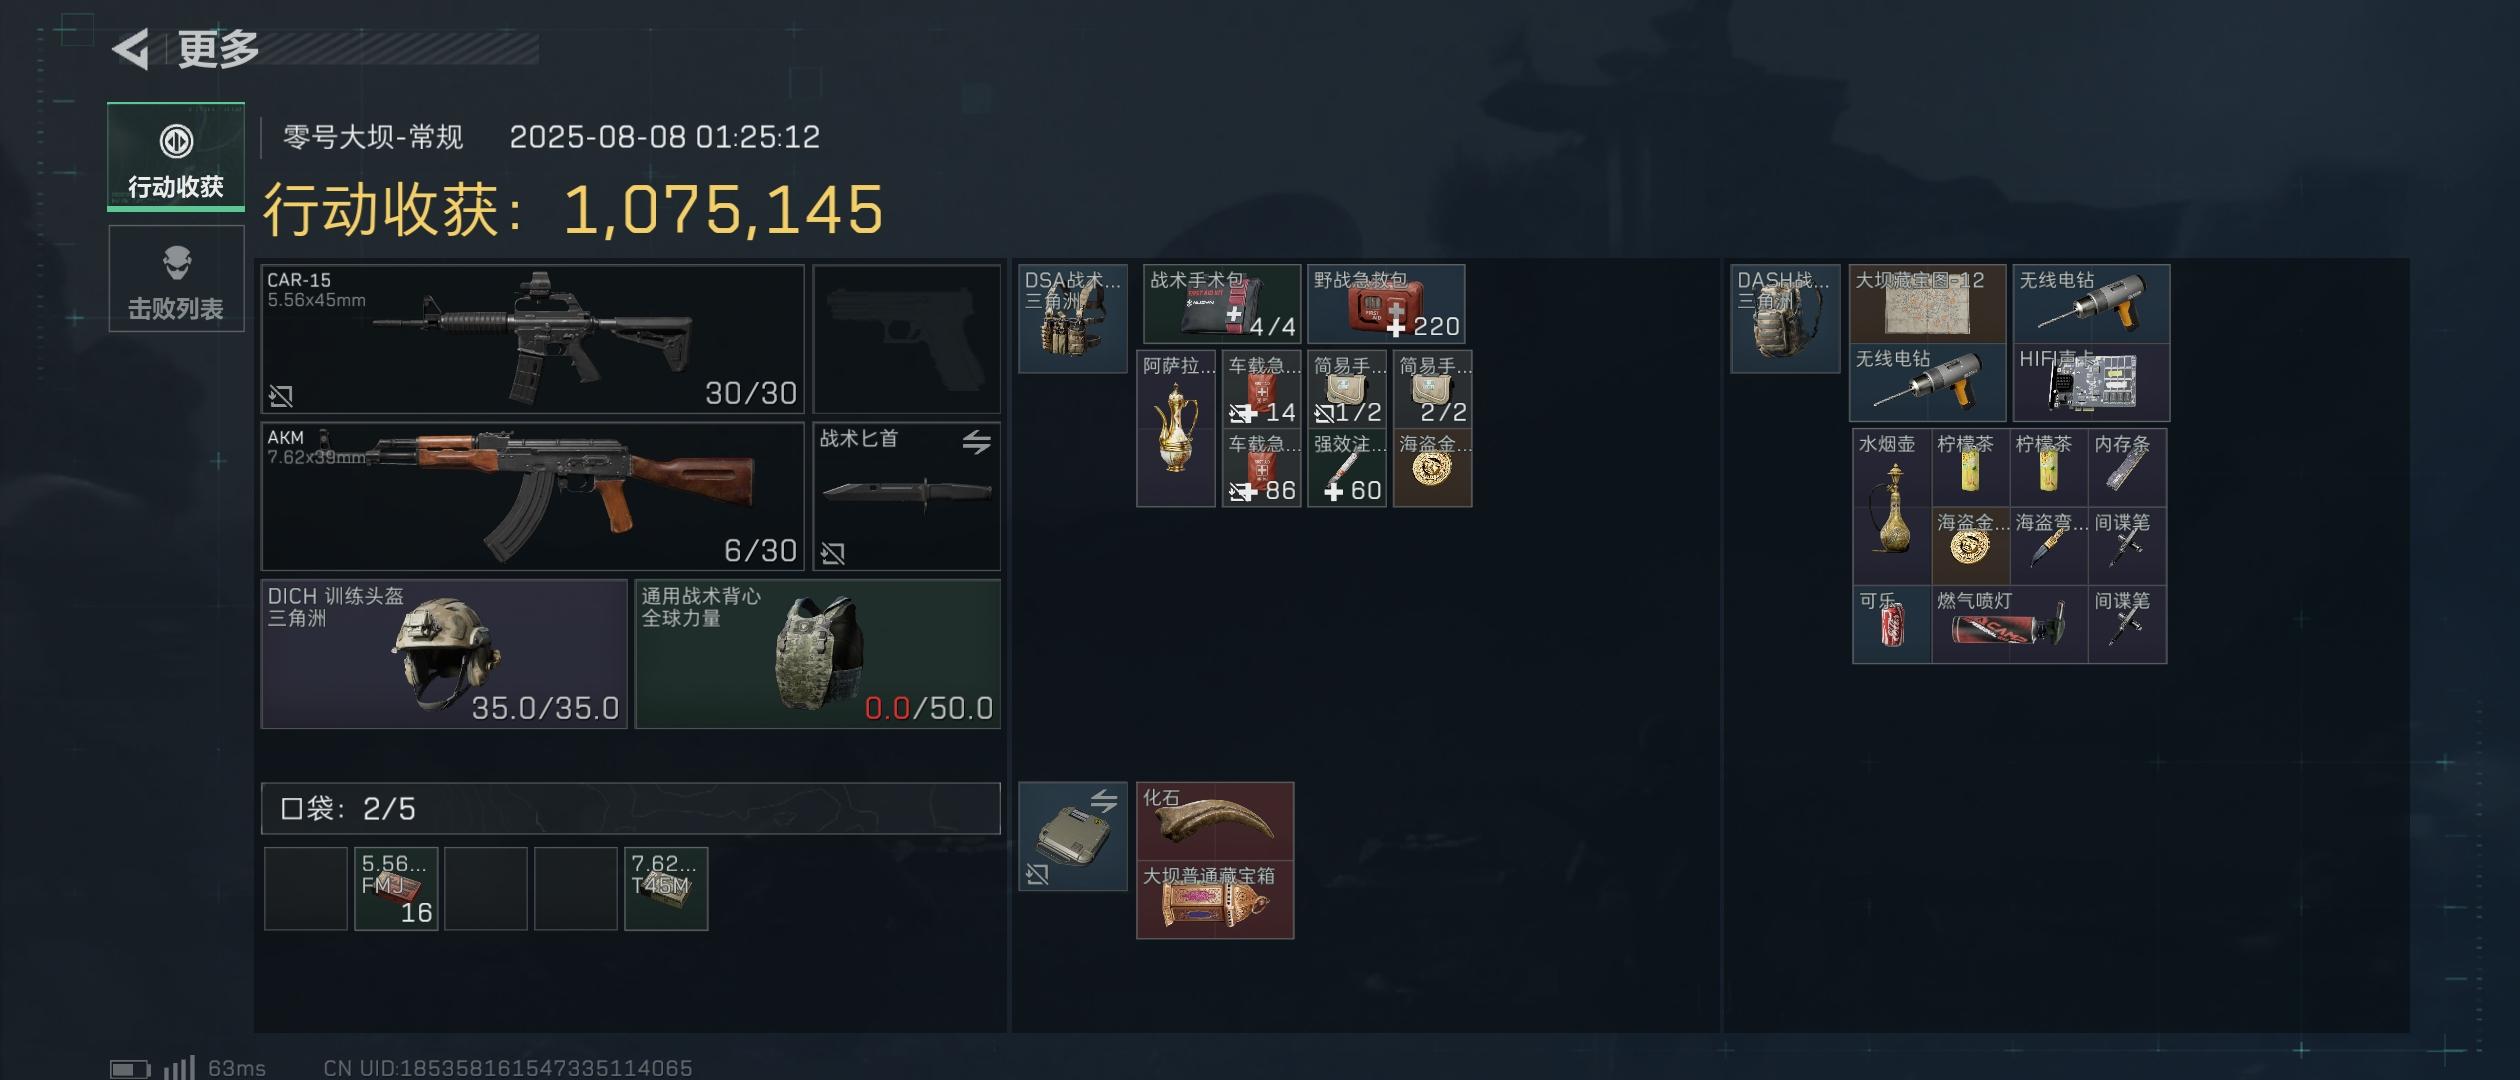Open the 击败列表 tab
The image size is (2520, 1080).
[x=176, y=279]
